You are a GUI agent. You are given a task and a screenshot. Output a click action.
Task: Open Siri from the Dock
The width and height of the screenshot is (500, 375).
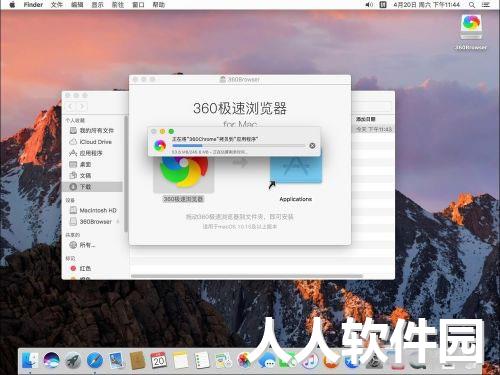52,361
